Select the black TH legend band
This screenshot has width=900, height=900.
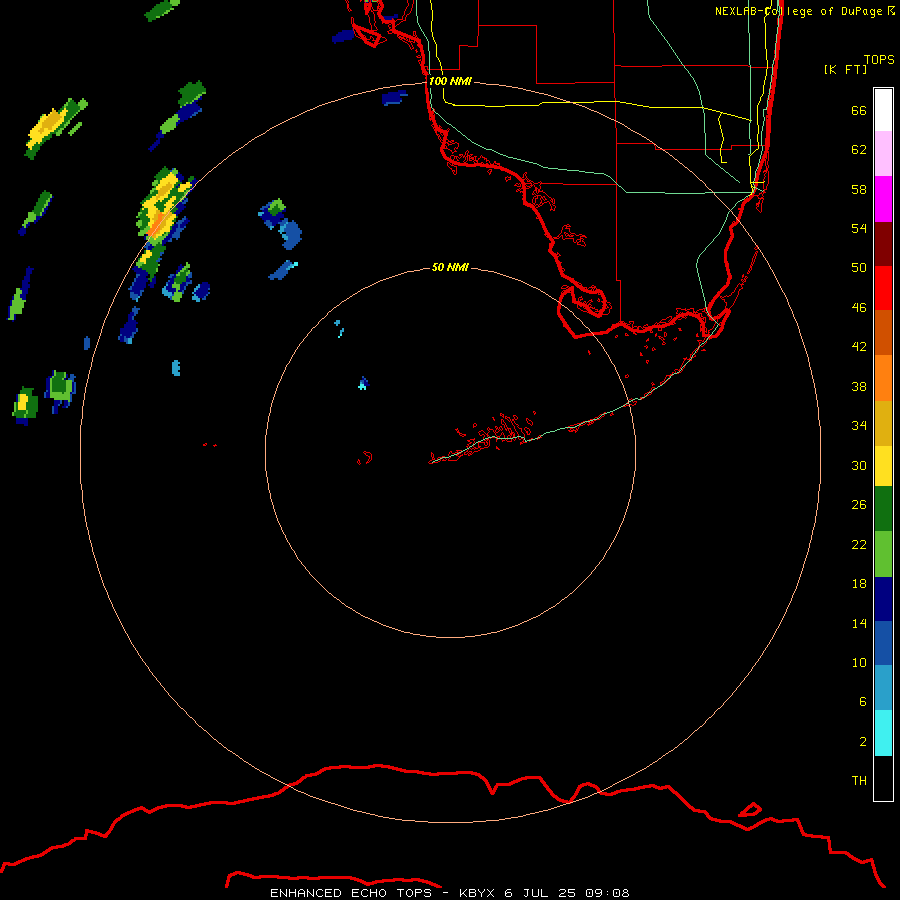click(883, 778)
